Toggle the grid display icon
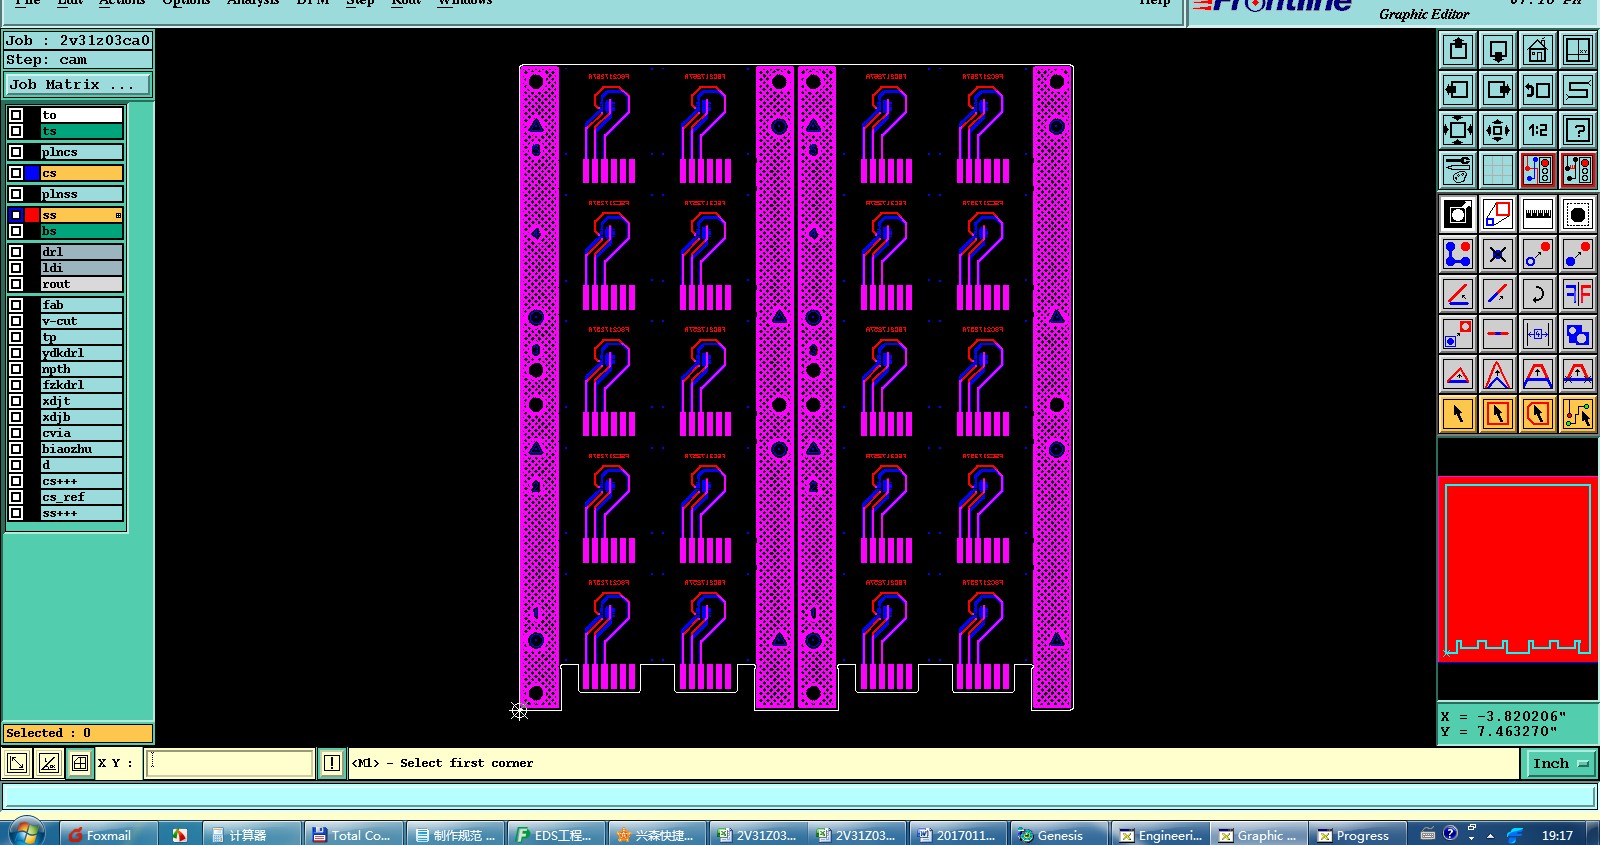 coord(1498,170)
